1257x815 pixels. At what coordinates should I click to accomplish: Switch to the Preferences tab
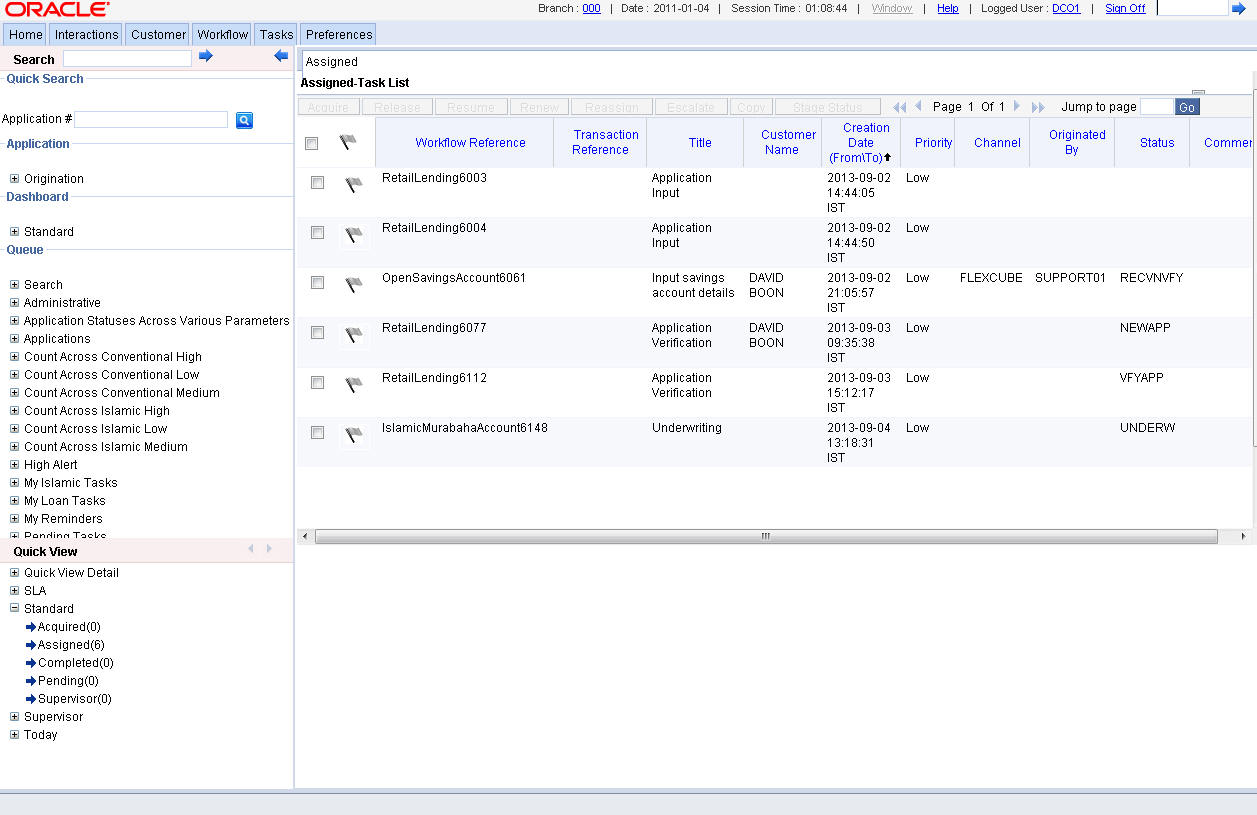coord(339,34)
